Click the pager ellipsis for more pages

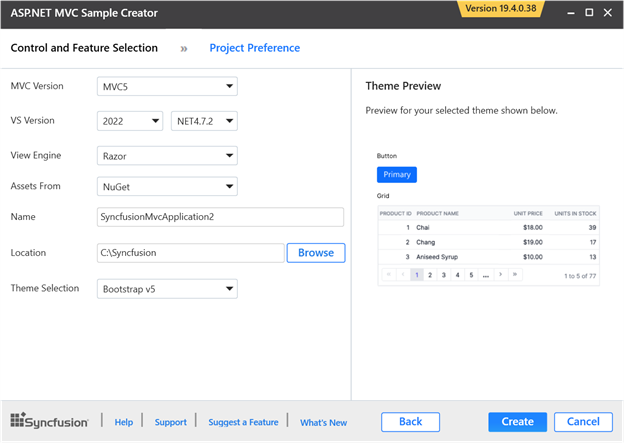coord(486,275)
